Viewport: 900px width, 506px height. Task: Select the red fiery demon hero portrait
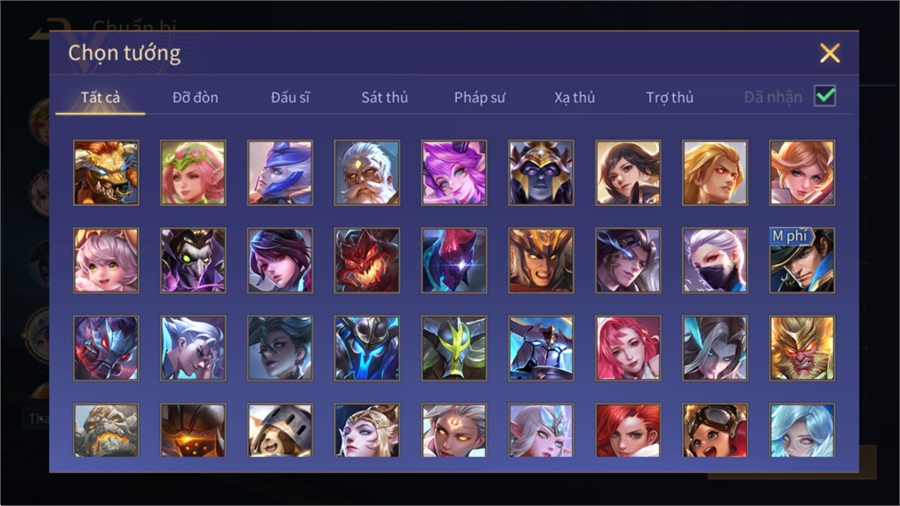click(x=367, y=260)
